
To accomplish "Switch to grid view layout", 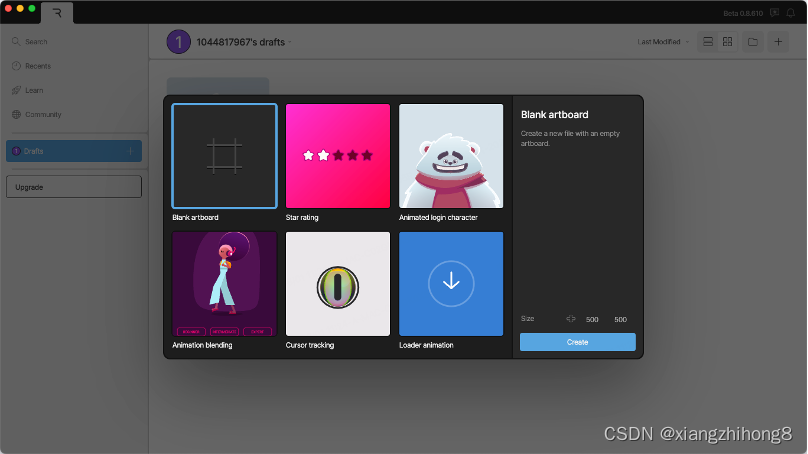I will (728, 42).
